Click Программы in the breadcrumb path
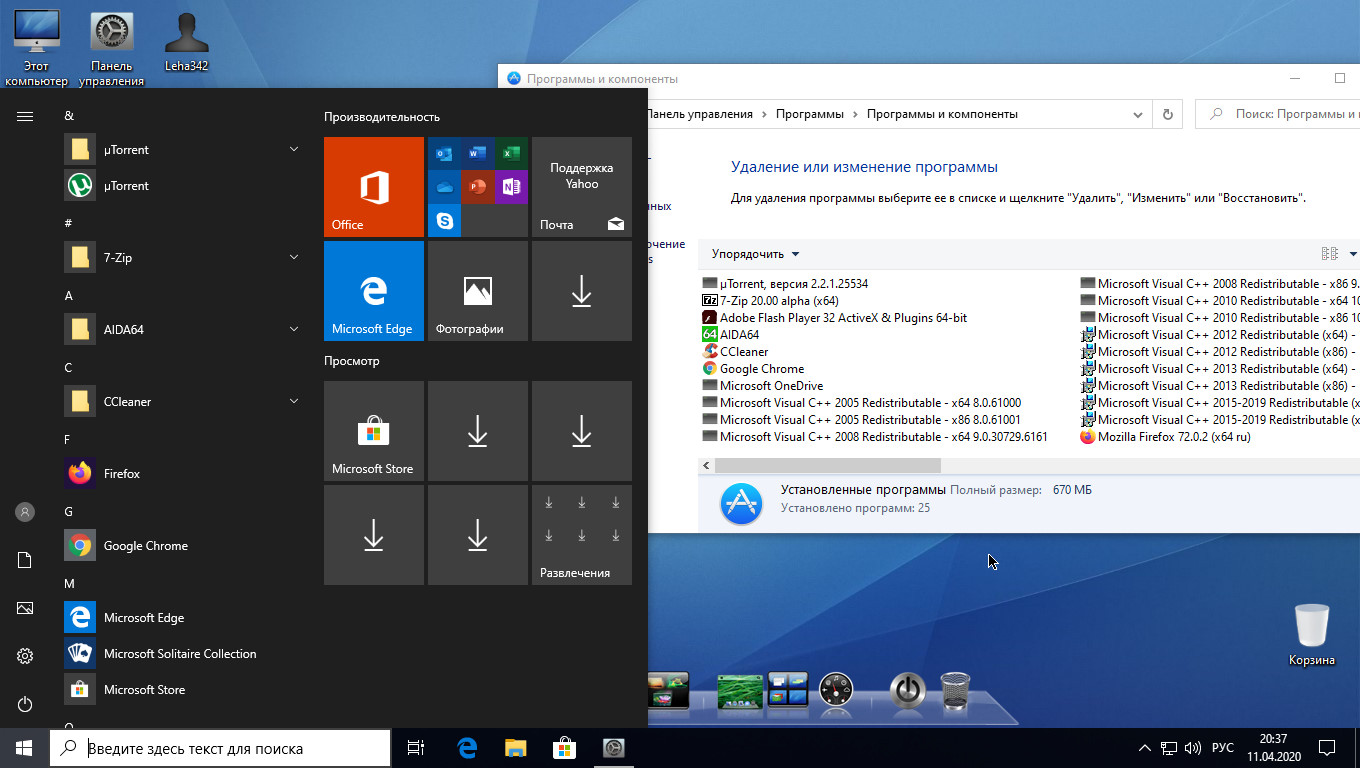The image size is (1360, 768). (x=810, y=114)
